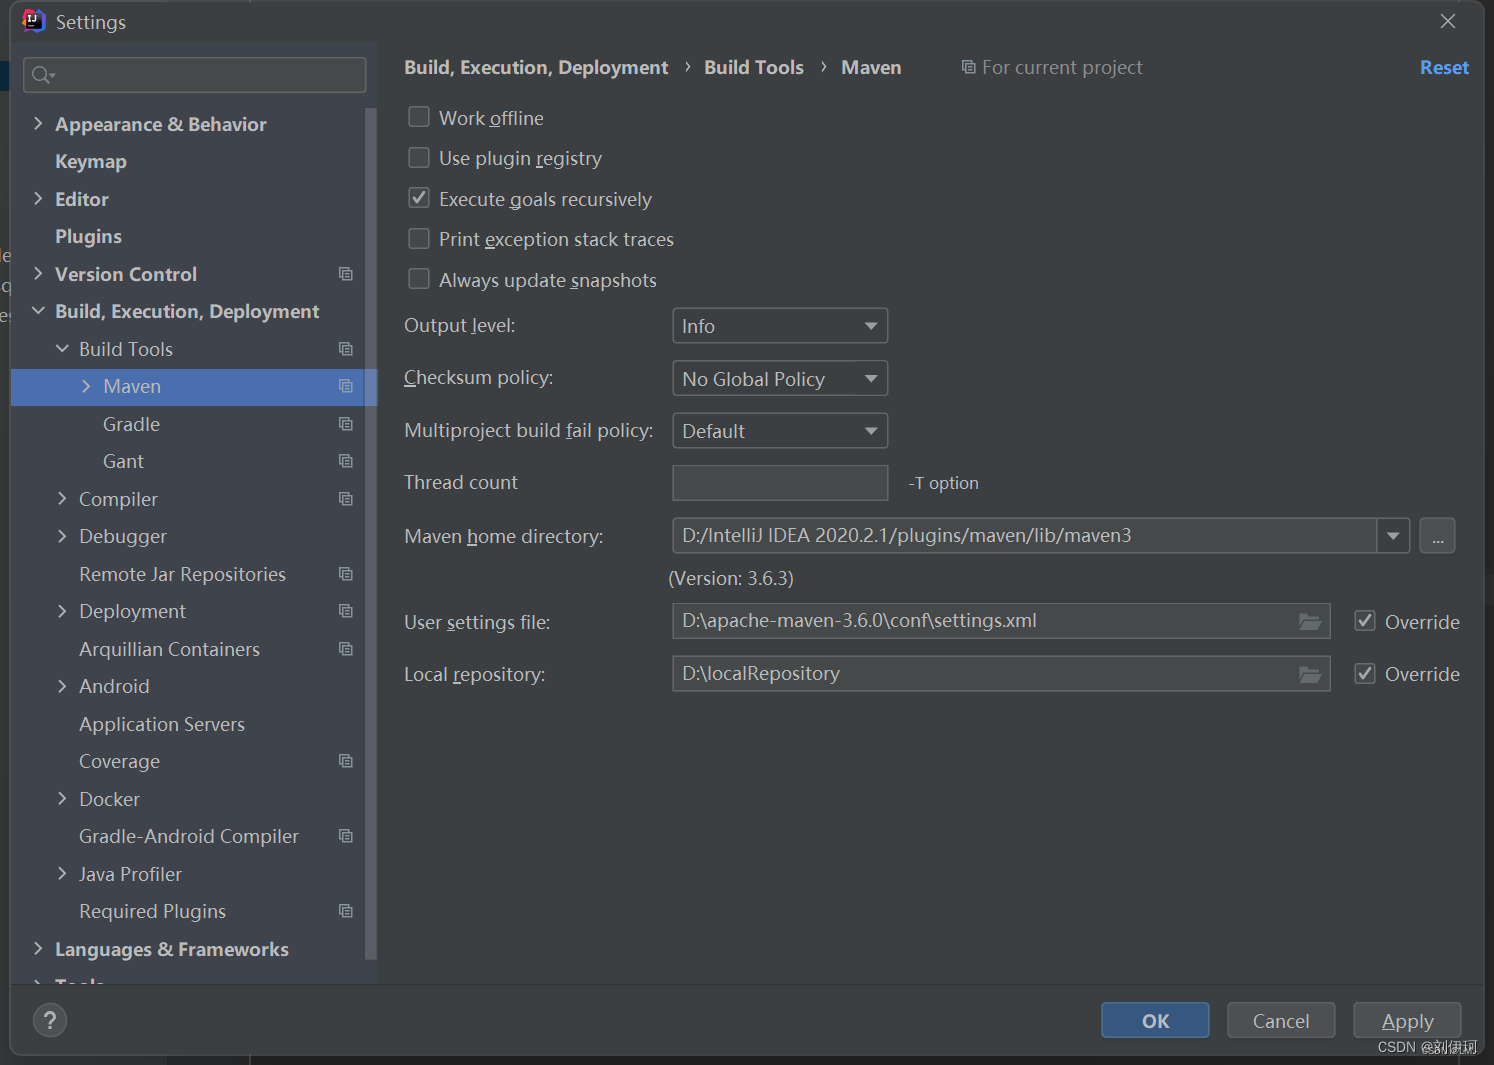Enable Print exception stack traces
This screenshot has height=1065, width=1494.
(419, 239)
